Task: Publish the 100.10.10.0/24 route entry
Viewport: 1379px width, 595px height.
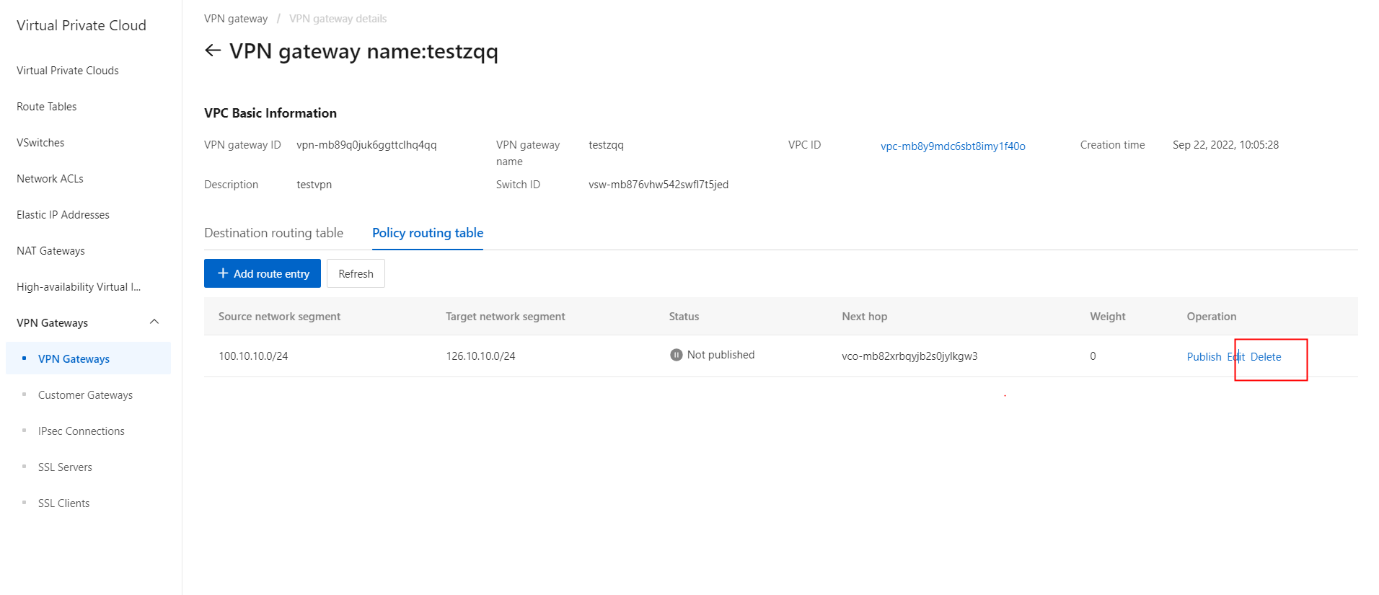Action: point(1203,357)
